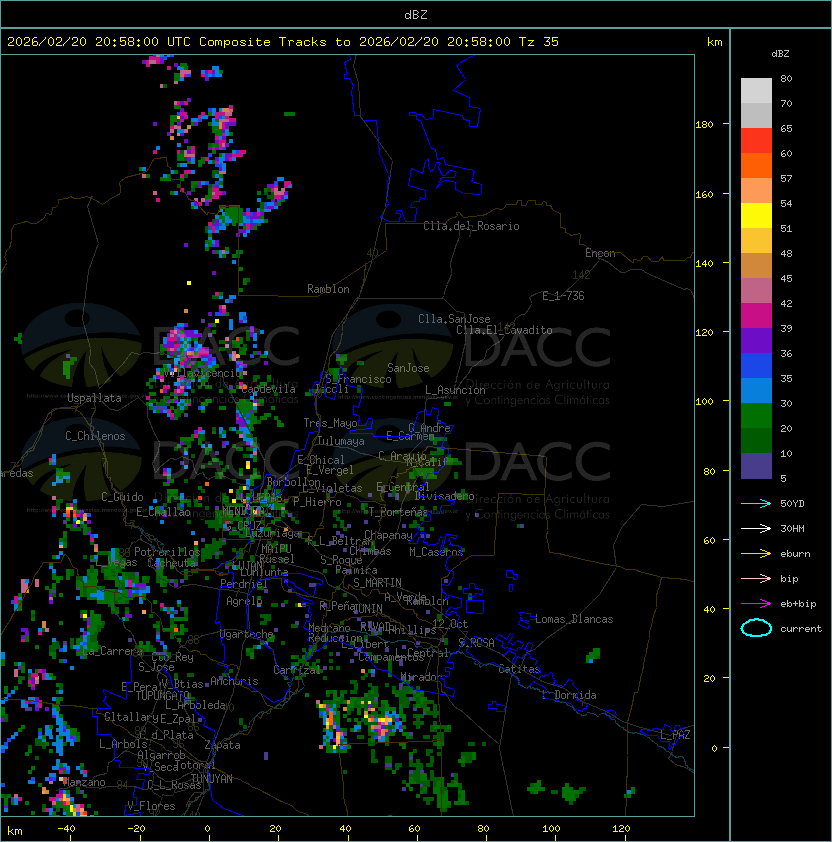This screenshot has height=842, width=832.
Task: Click the 'S_MARTIN' map label
Action: pyautogui.click(x=378, y=583)
